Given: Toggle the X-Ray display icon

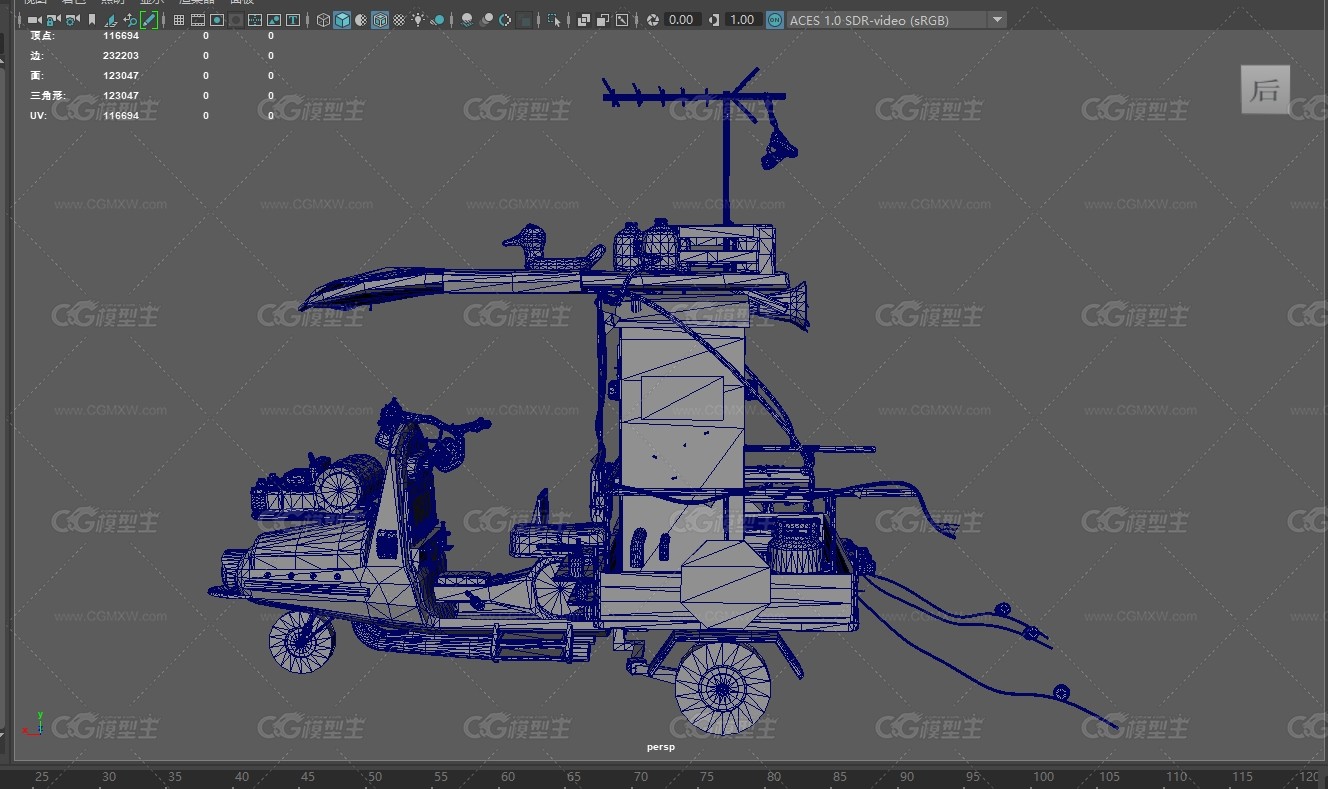Looking at the screenshot, I should point(584,20).
